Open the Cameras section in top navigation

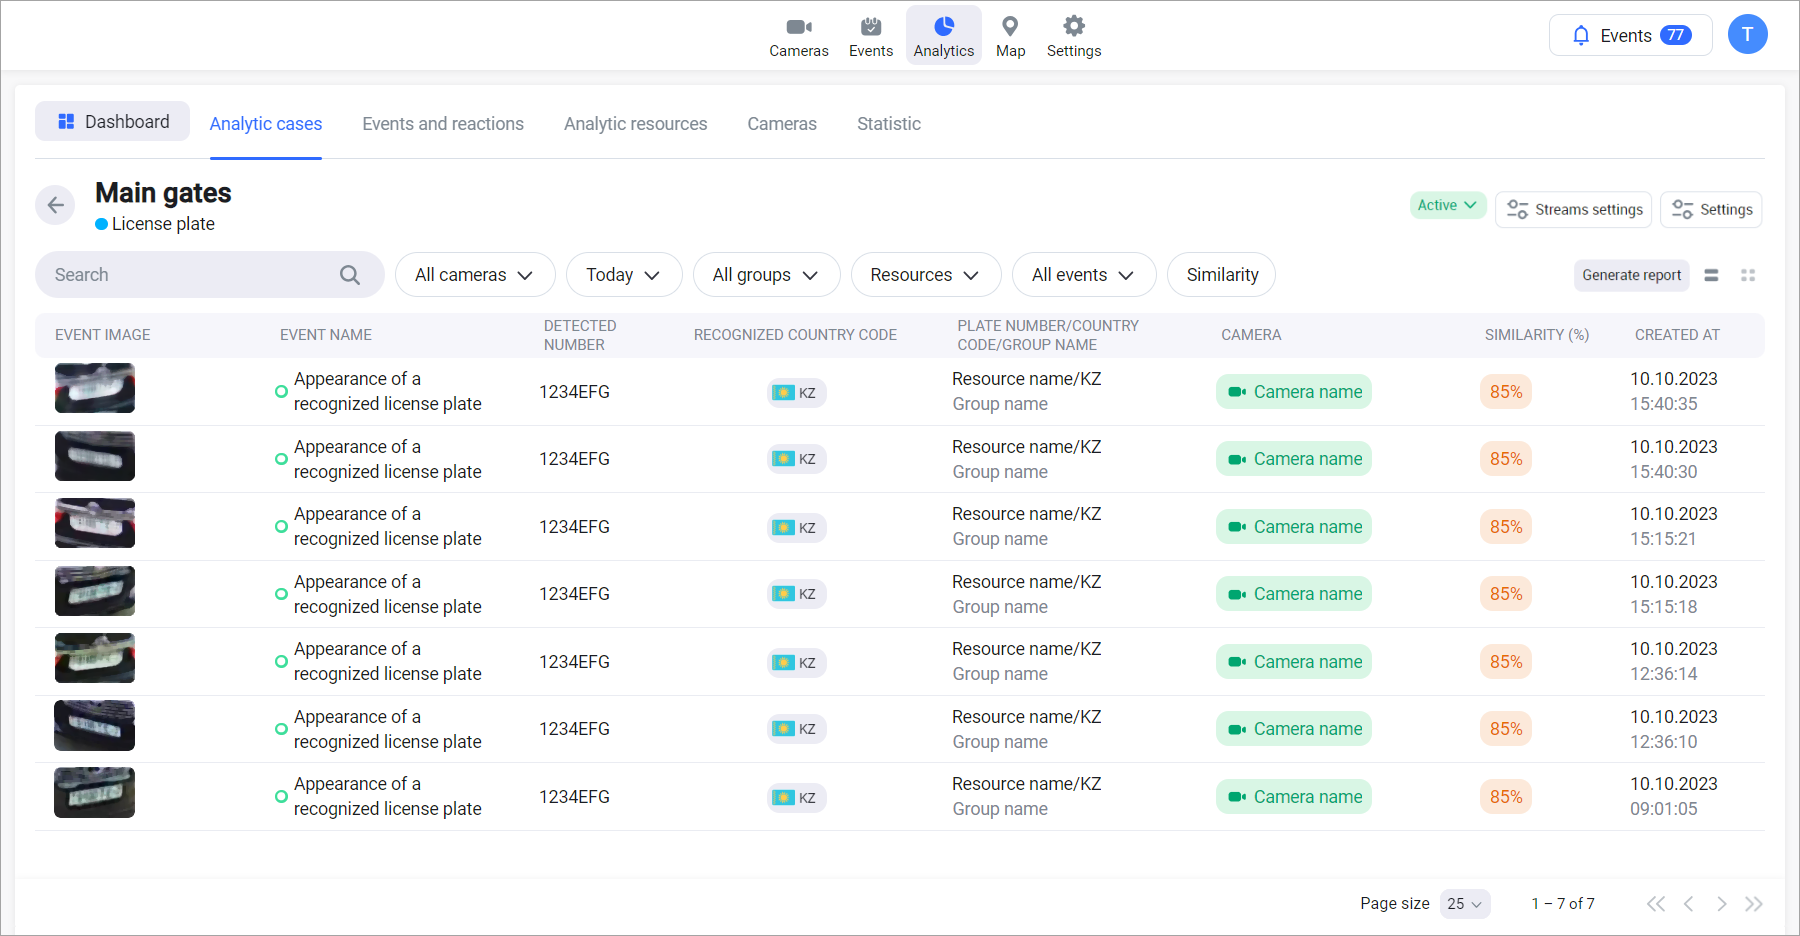(798, 36)
